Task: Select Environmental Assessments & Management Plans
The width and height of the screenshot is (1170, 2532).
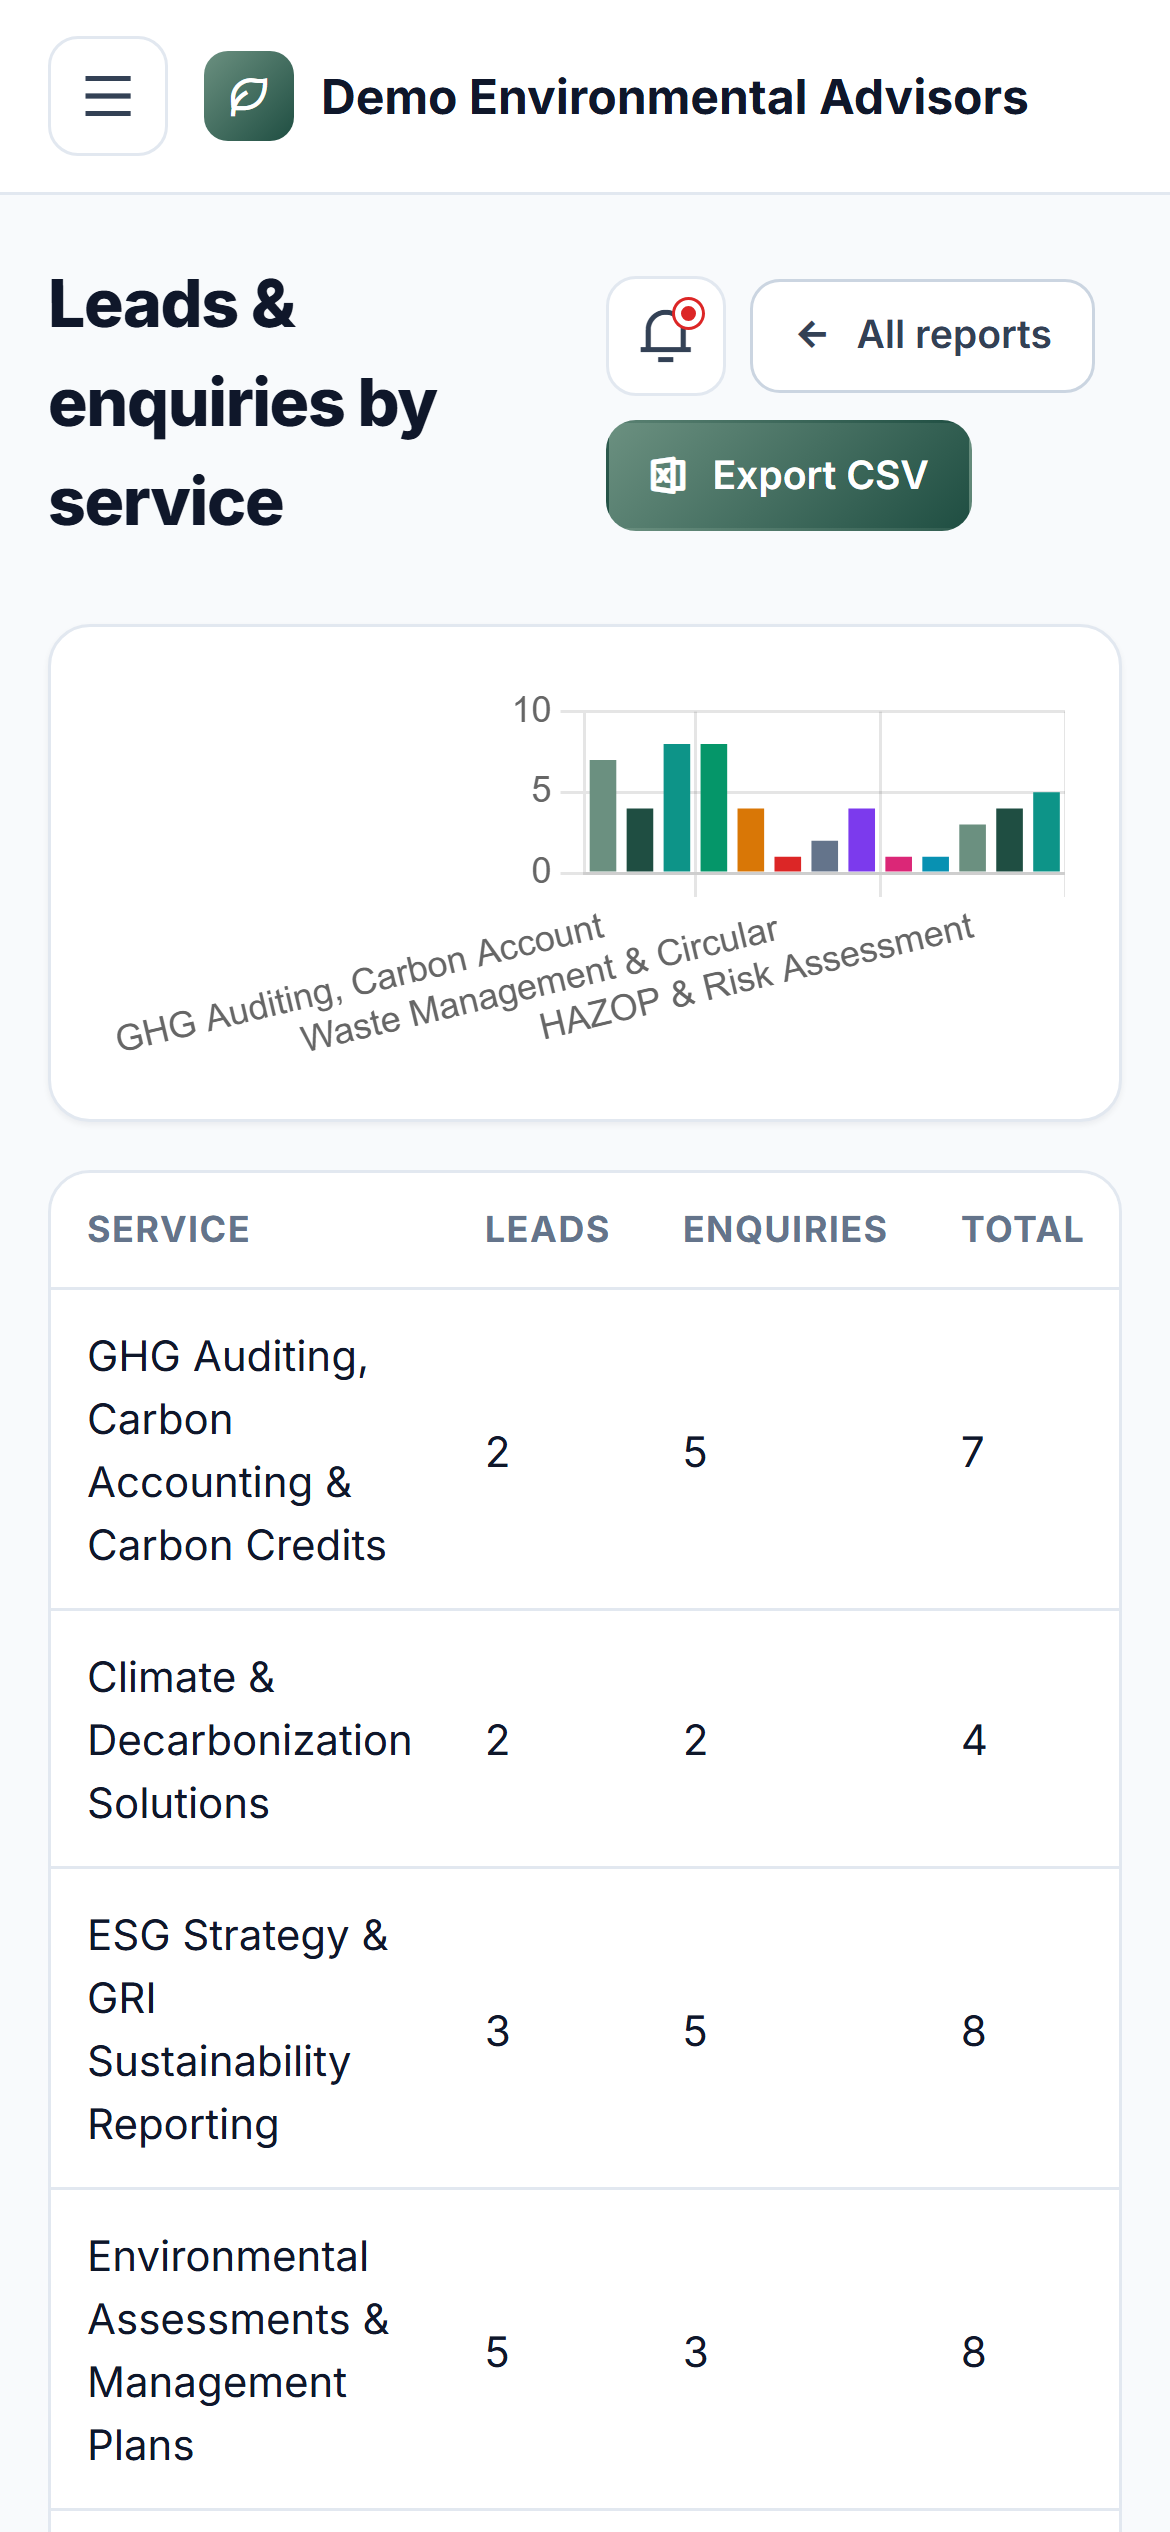Action: click(x=238, y=2351)
